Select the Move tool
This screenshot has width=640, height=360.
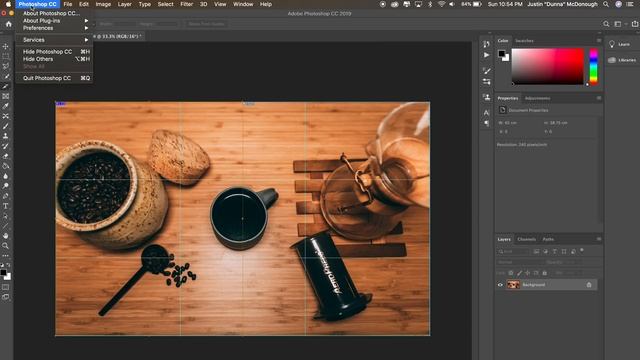(6, 46)
